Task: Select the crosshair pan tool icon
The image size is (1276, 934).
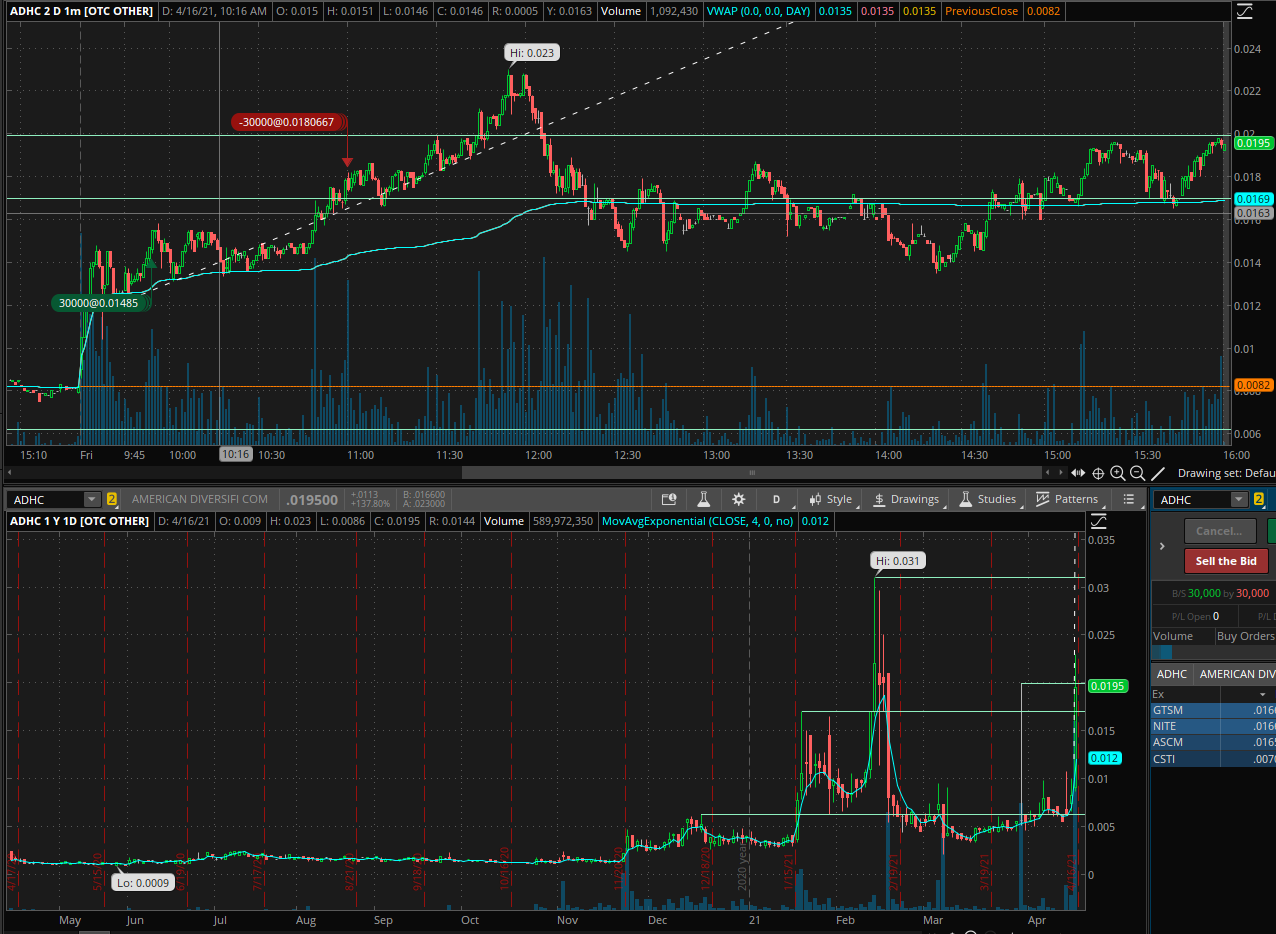Action: coord(1098,473)
